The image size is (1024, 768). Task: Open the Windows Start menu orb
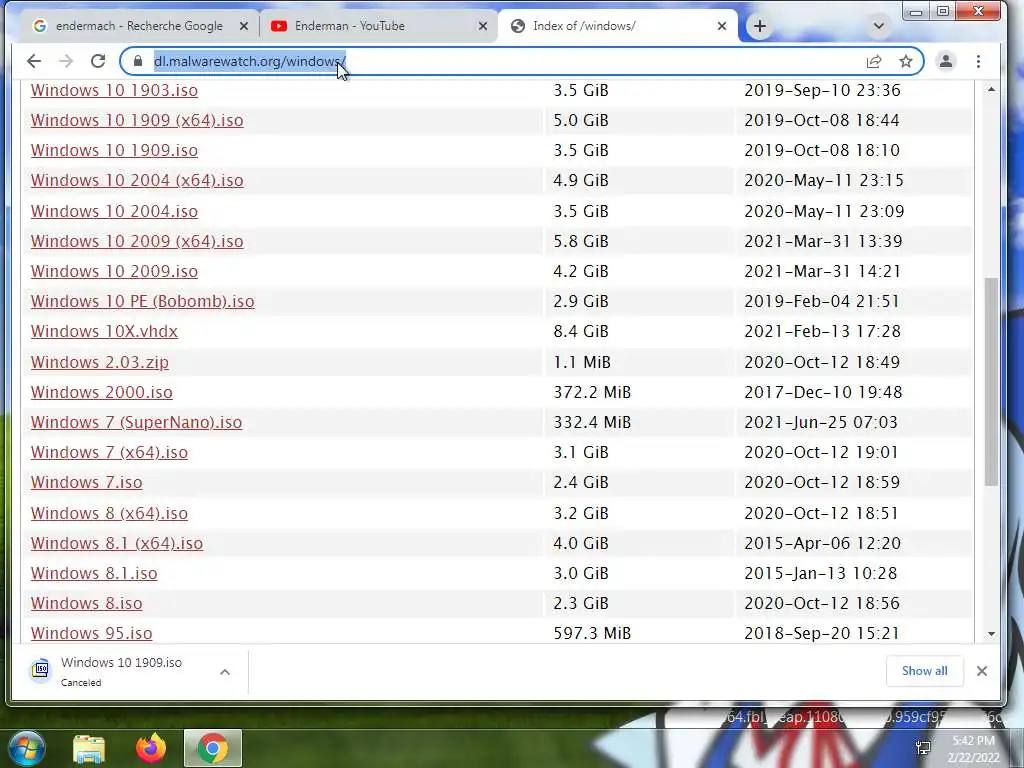point(26,748)
